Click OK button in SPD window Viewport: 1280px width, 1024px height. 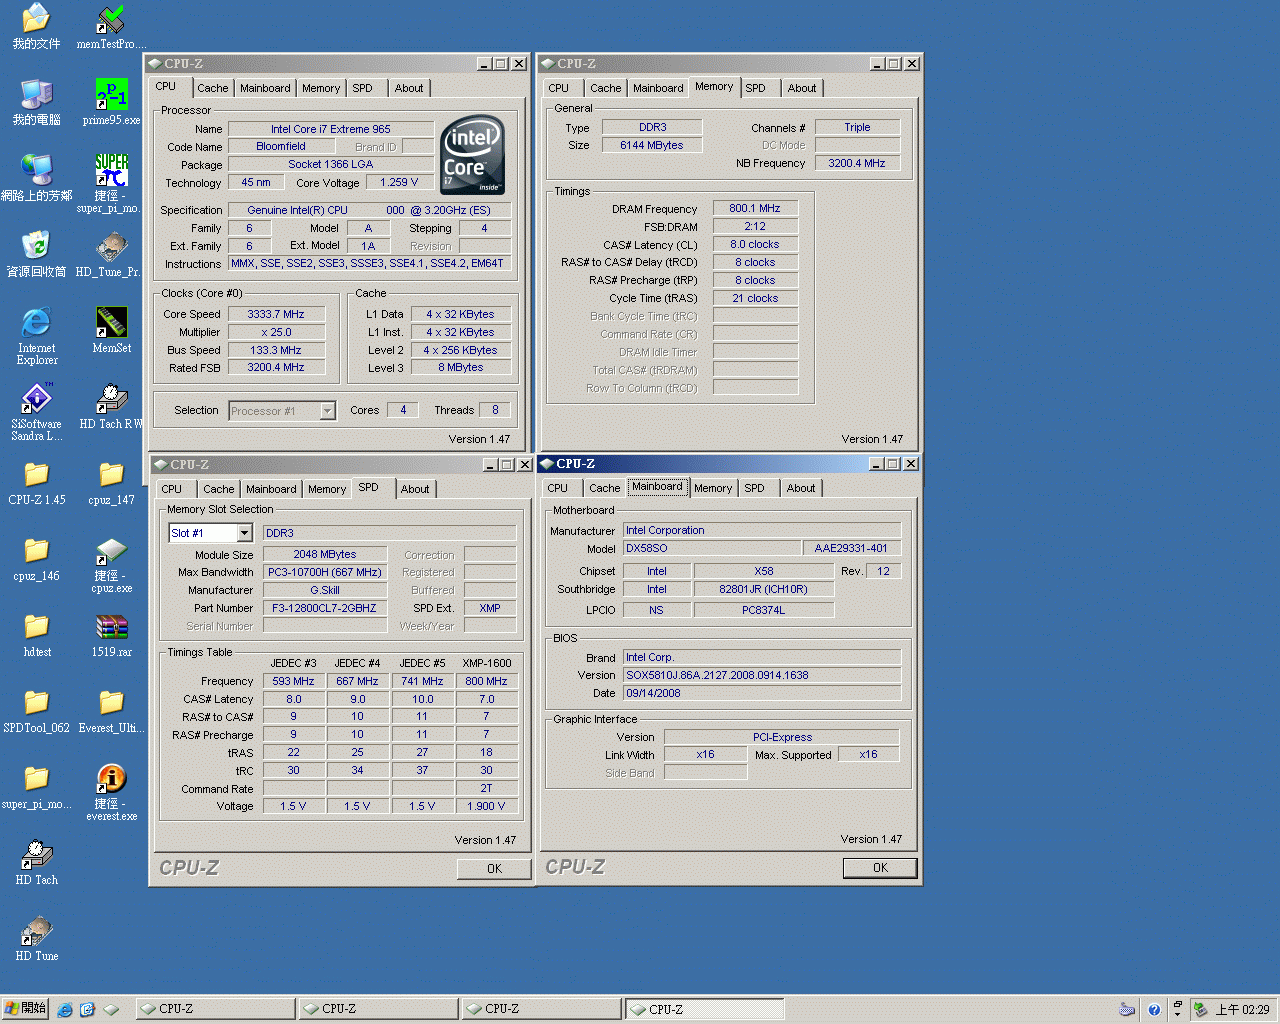(x=494, y=869)
